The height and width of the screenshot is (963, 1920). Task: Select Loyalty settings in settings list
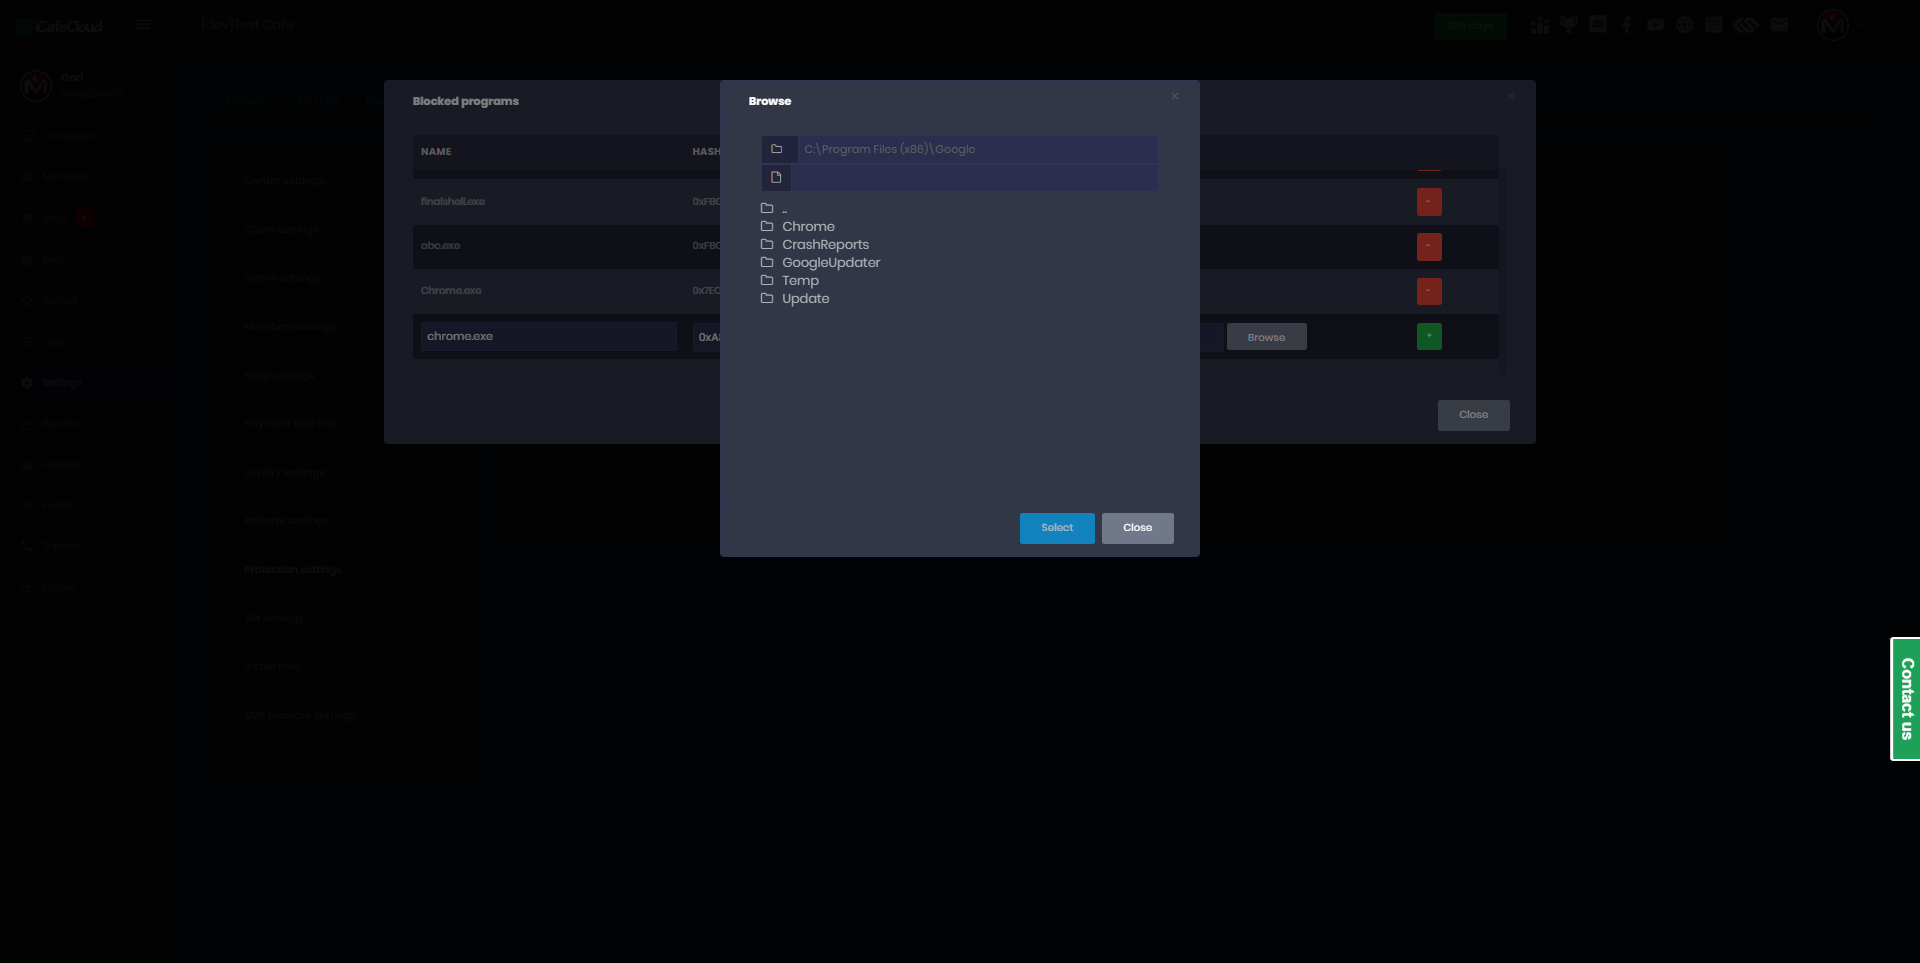coord(285,473)
